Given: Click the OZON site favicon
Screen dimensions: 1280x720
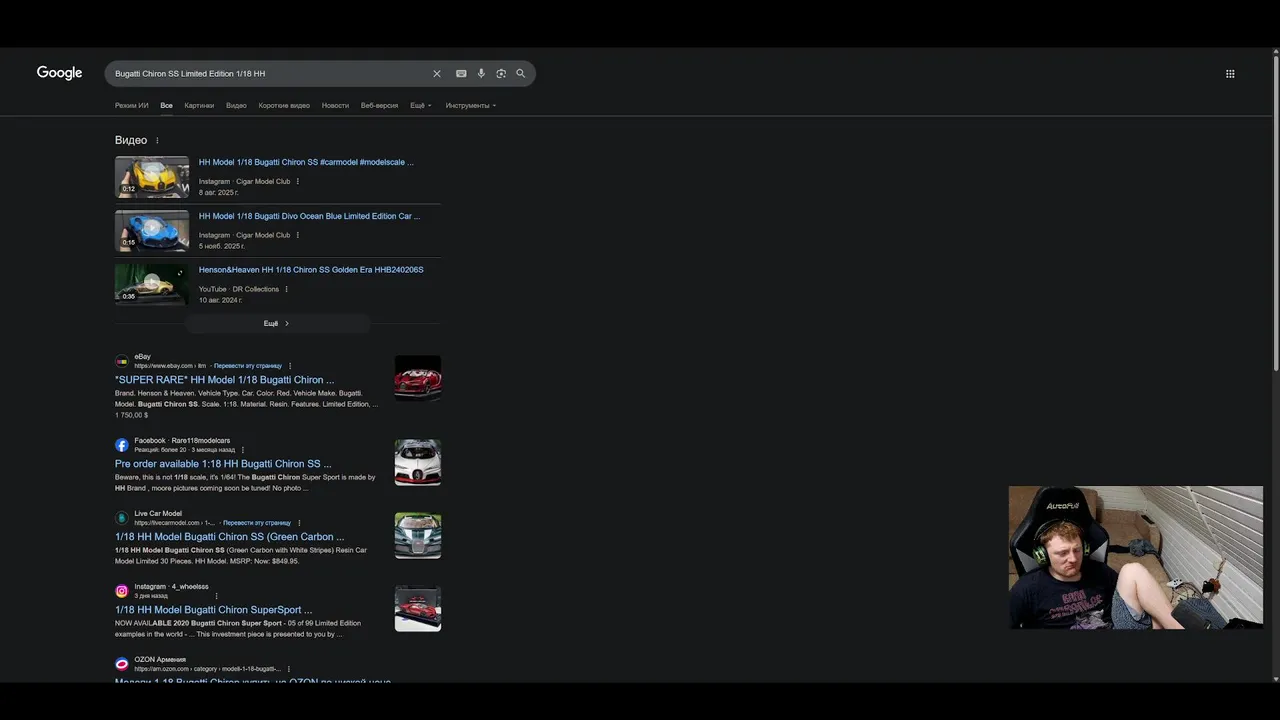Looking at the screenshot, I should 122,664.
